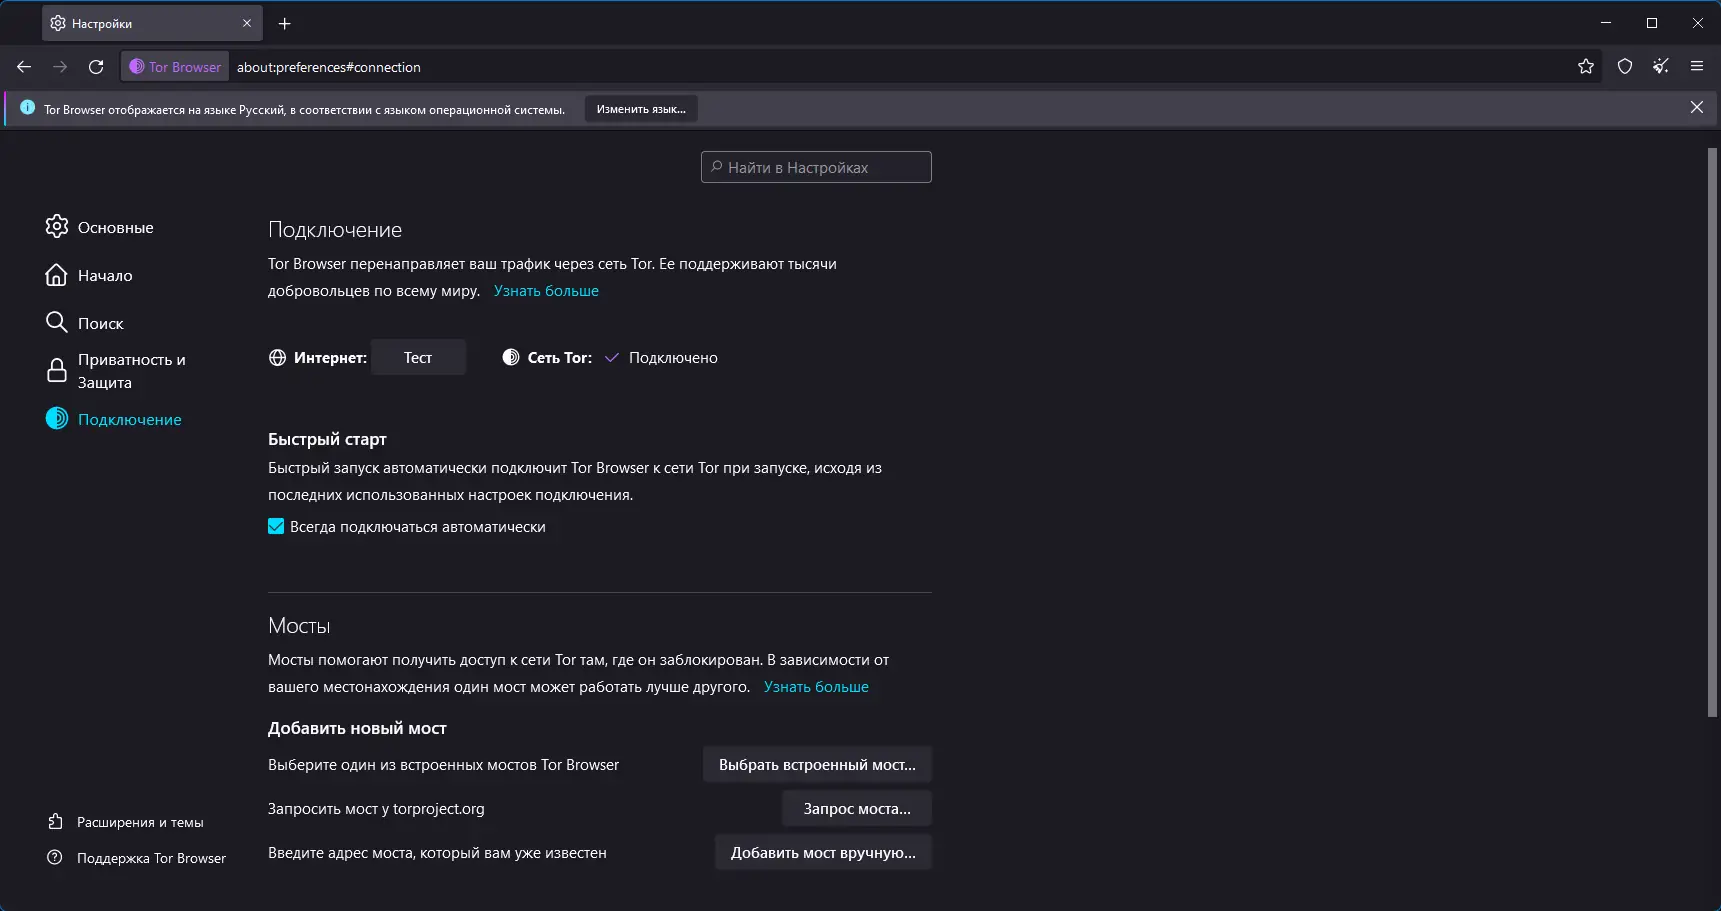This screenshot has width=1721, height=911.
Task: Close the Настройки tab
Action: pyautogui.click(x=247, y=23)
